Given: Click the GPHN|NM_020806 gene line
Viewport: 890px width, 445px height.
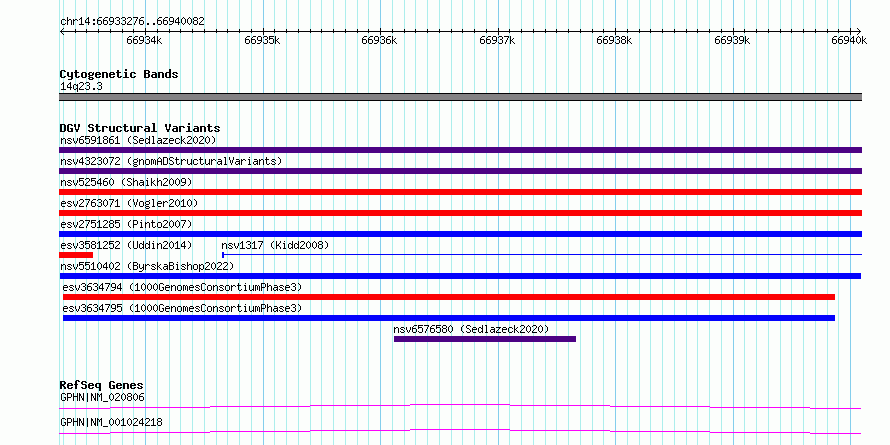Looking at the screenshot, I should [x=460, y=406].
